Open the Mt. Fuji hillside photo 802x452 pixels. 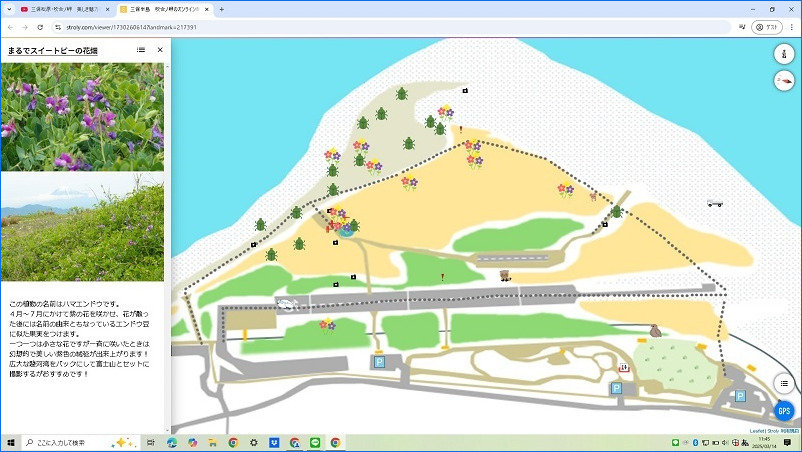82,228
